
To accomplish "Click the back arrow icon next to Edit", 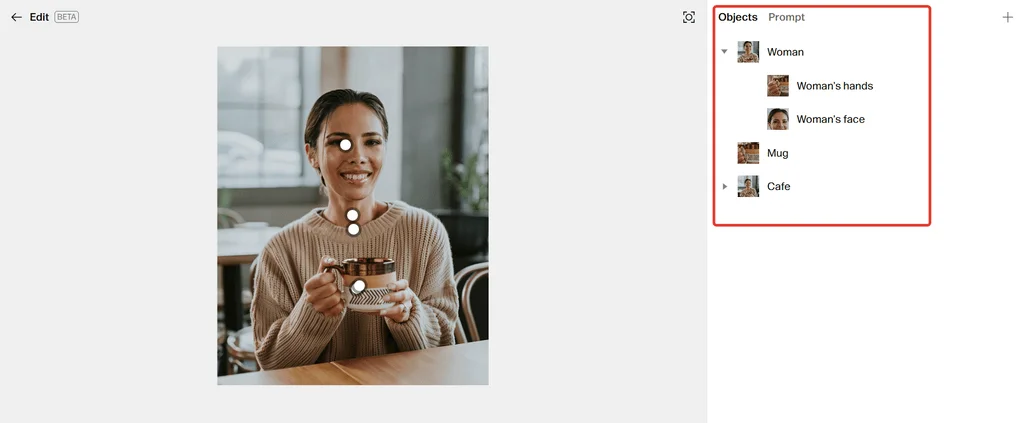I will coord(16,17).
